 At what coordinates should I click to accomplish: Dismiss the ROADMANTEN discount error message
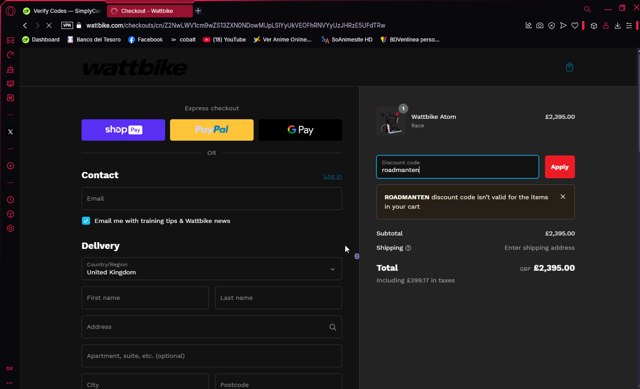(563, 197)
